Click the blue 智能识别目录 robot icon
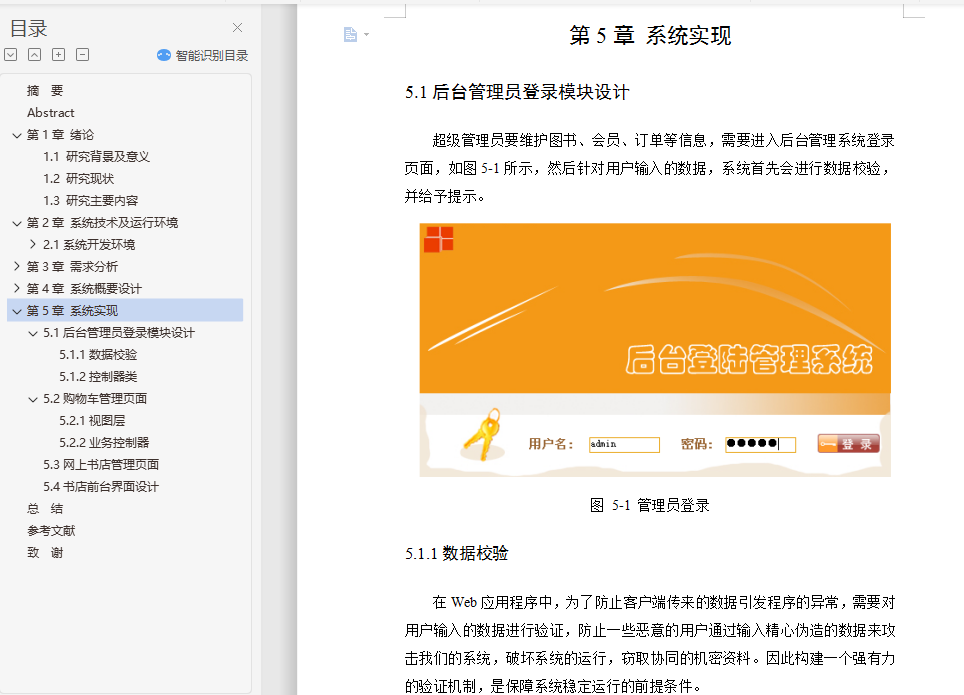Screen dimensions: 964x695 [164, 55]
